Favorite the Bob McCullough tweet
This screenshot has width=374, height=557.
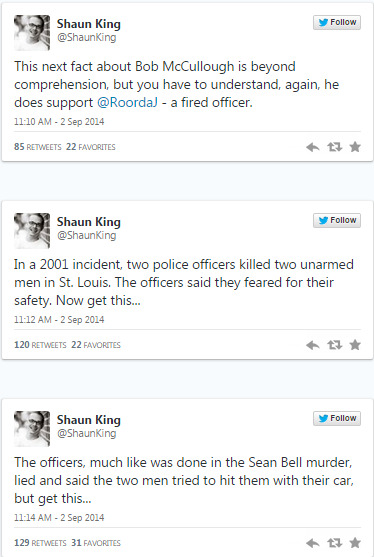(355, 147)
